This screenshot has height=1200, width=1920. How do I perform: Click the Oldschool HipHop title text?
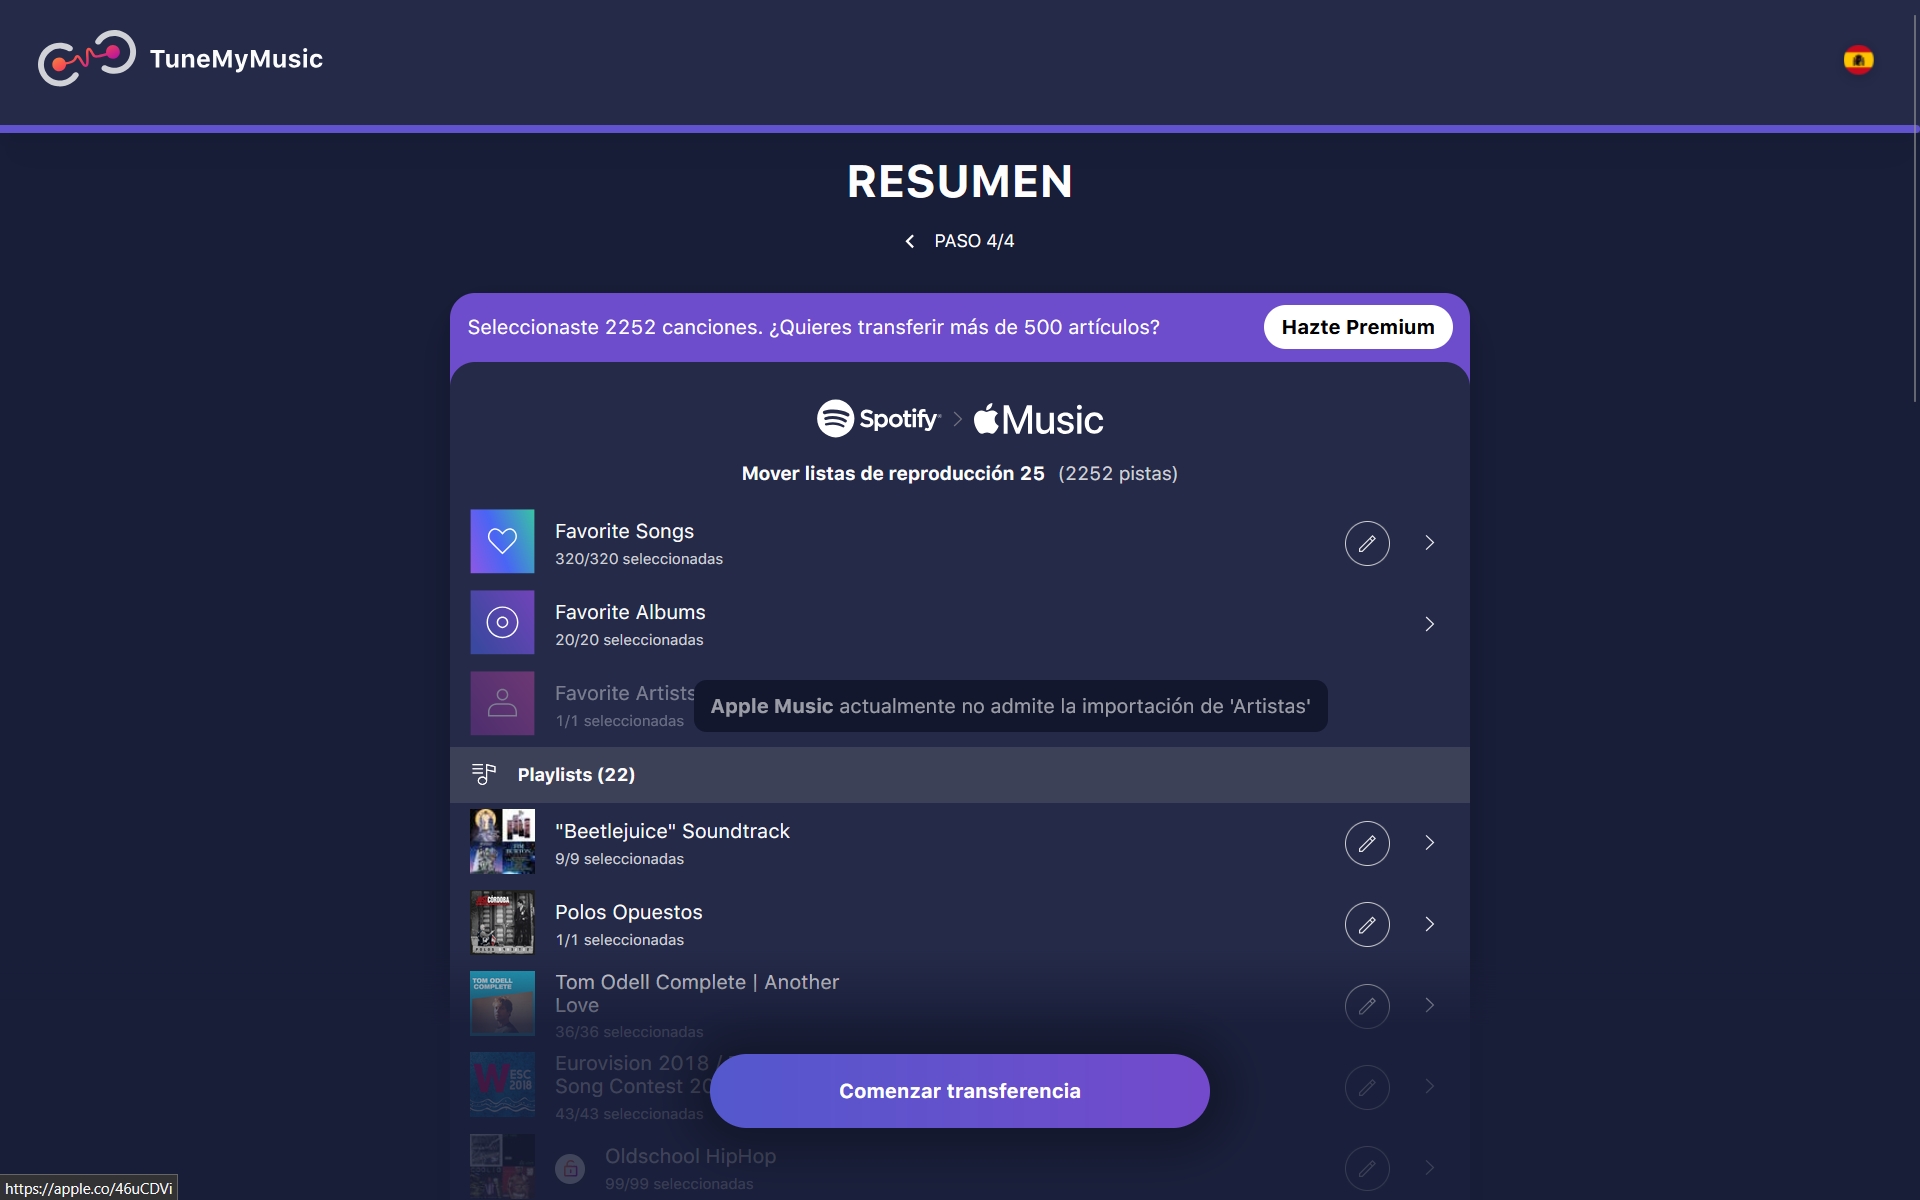coord(690,1156)
